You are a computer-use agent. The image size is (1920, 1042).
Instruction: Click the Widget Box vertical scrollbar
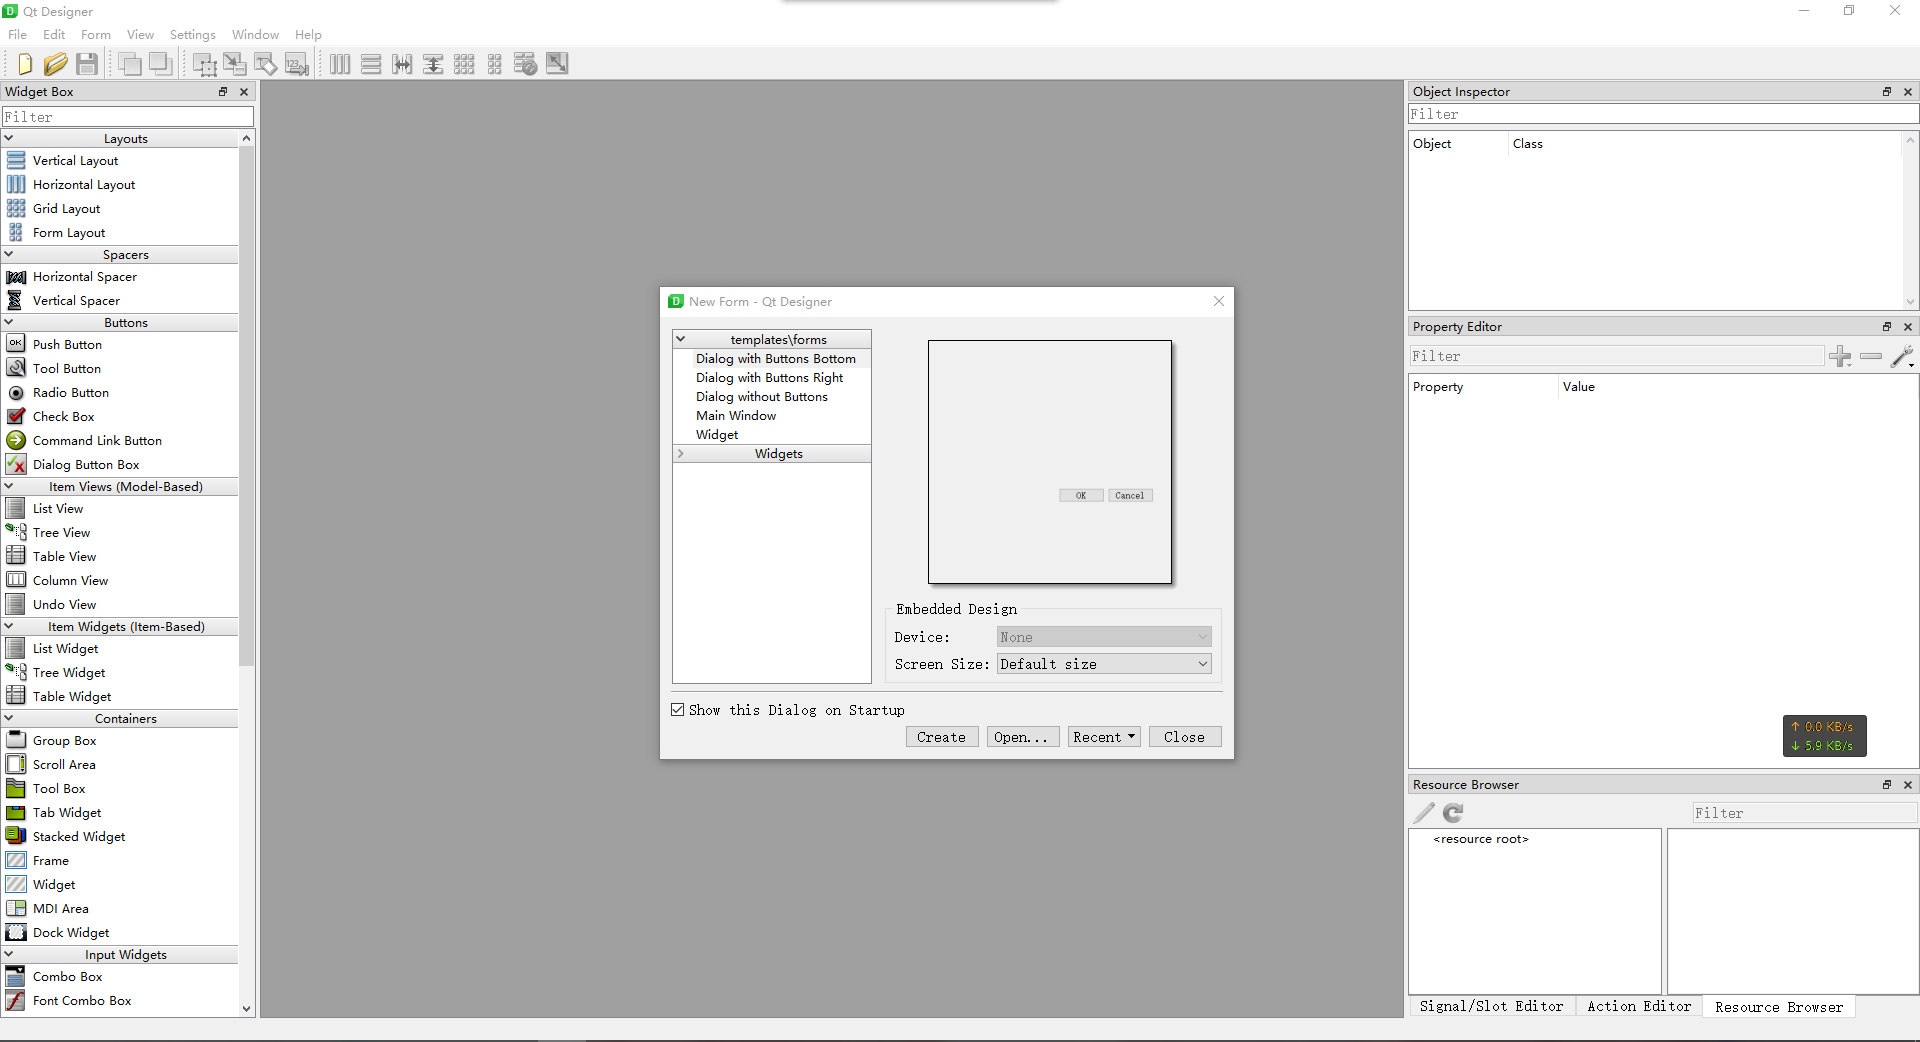pyautogui.click(x=247, y=406)
